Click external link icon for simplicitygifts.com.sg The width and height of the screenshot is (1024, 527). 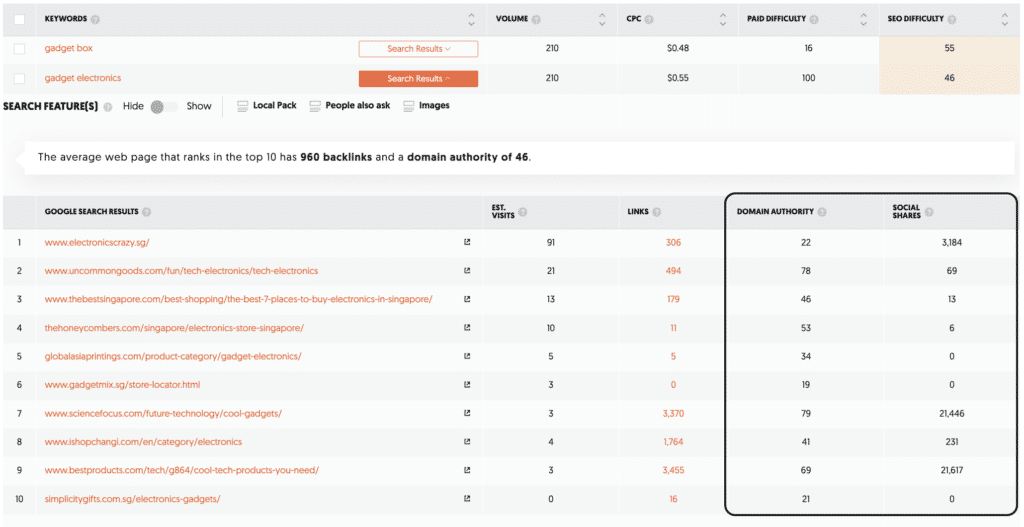point(467,499)
